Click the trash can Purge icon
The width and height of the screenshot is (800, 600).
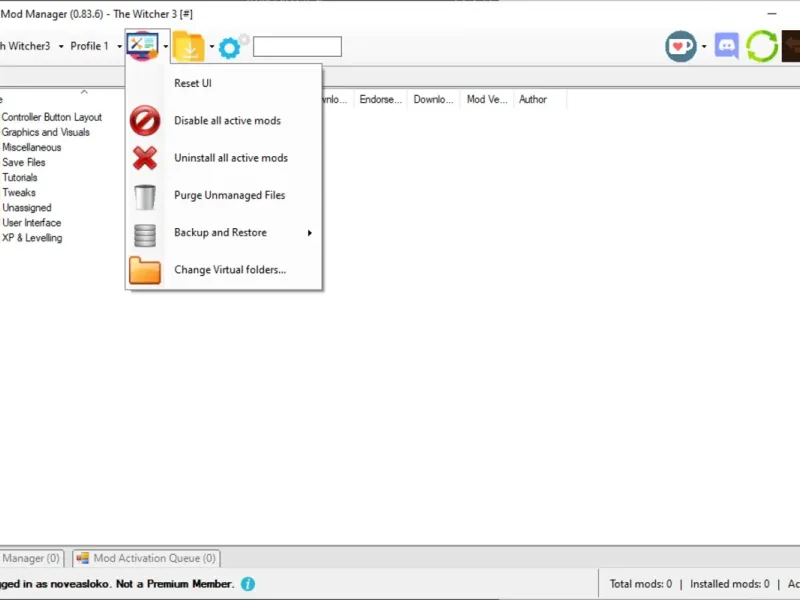(145, 197)
